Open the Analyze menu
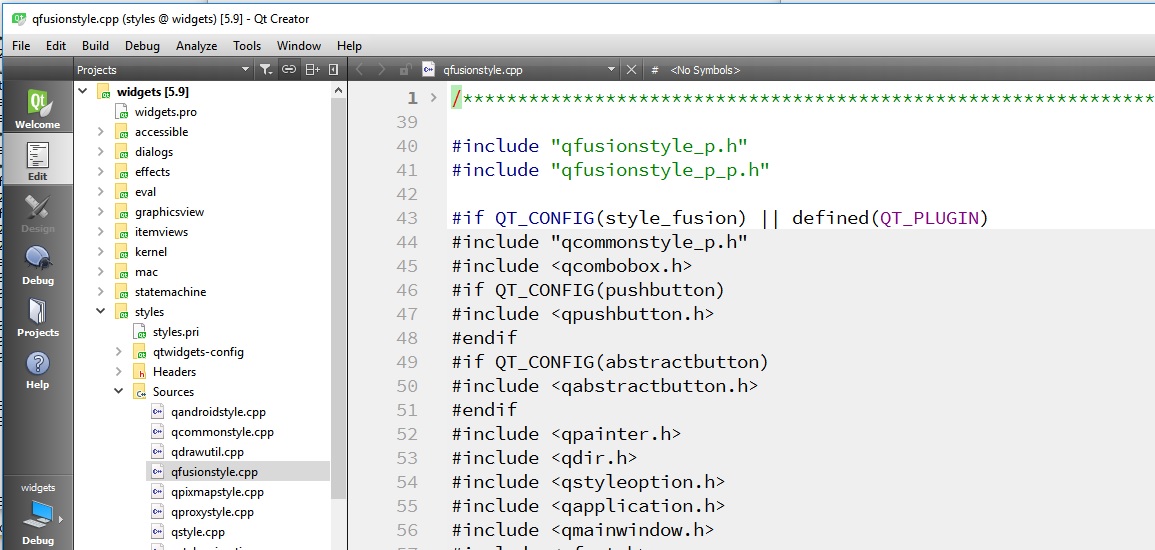1155x550 pixels. tap(196, 46)
